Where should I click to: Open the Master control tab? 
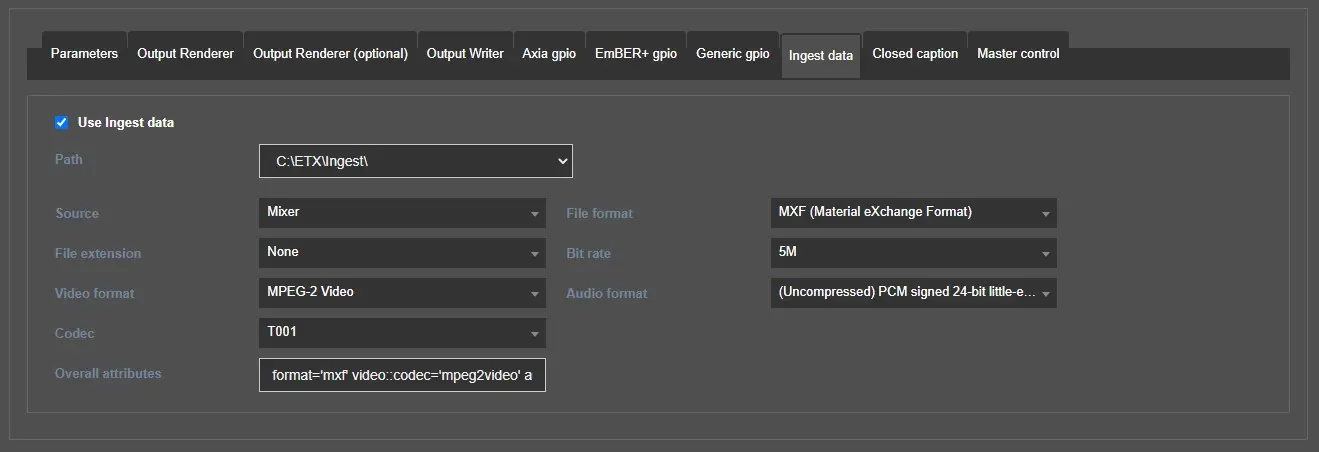(1018, 54)
